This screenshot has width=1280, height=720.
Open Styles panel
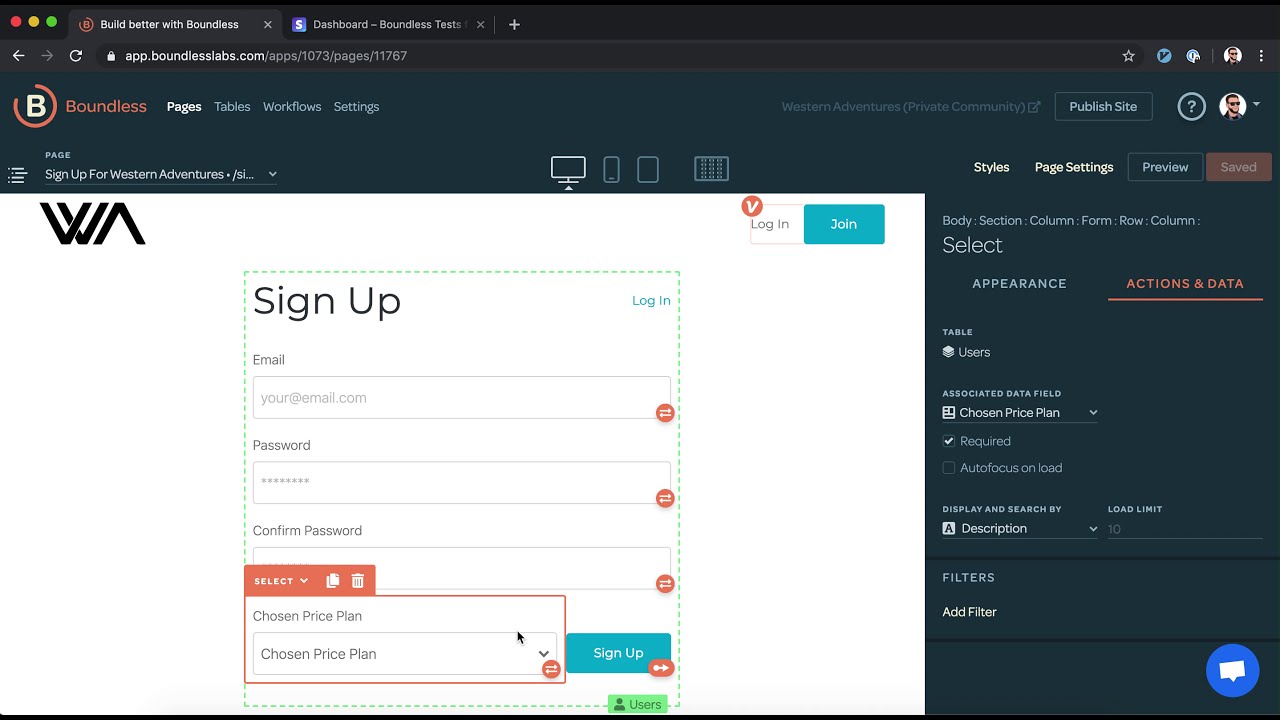point(991,167)
